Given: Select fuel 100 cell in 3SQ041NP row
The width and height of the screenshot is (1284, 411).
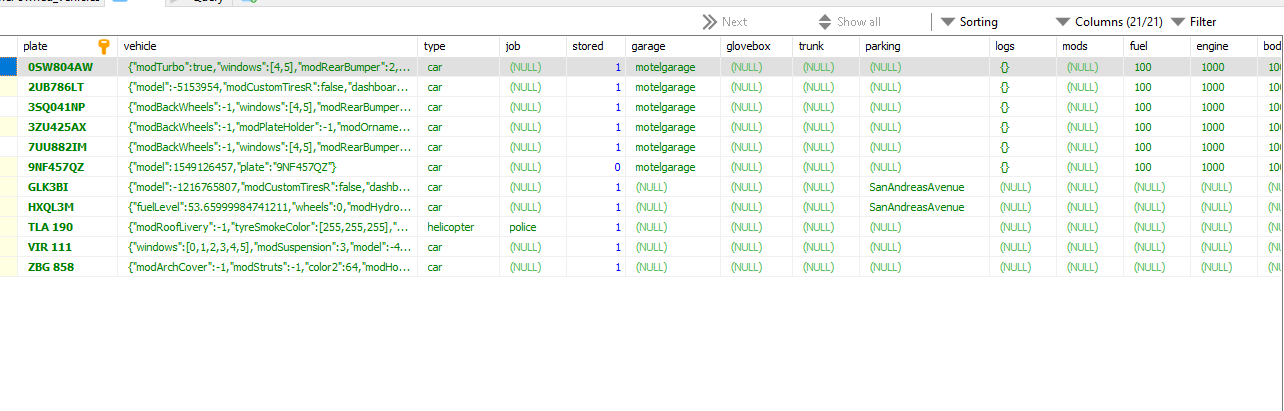Looking at the screenshot, I should tap(1157, 107).
